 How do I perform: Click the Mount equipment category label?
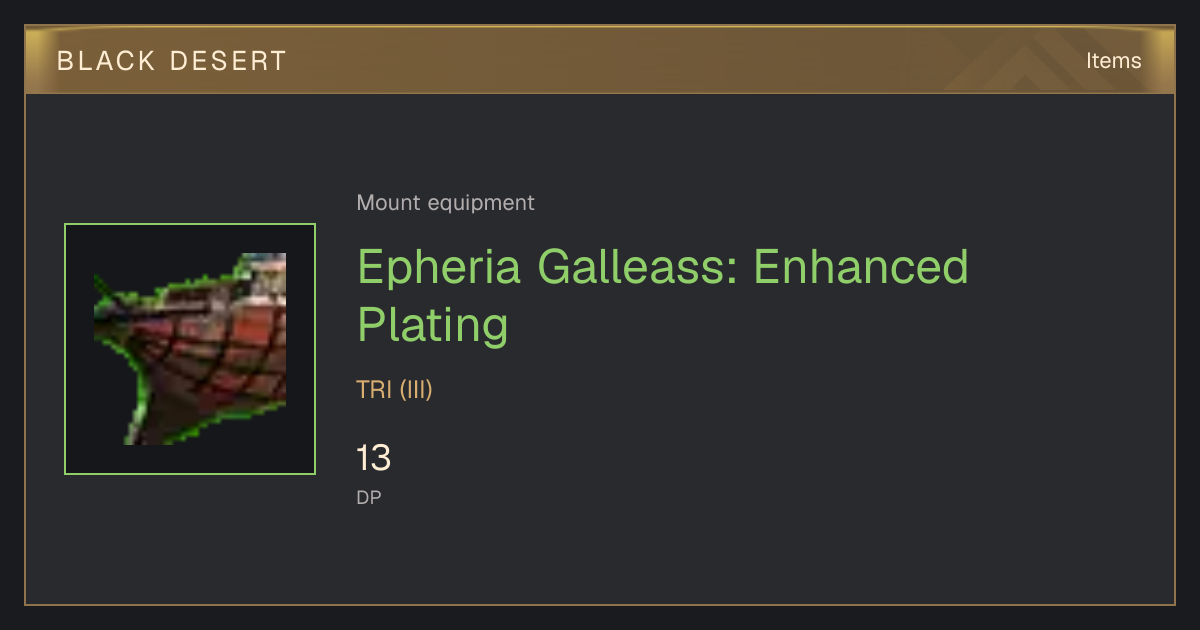[x=445, y=203]
